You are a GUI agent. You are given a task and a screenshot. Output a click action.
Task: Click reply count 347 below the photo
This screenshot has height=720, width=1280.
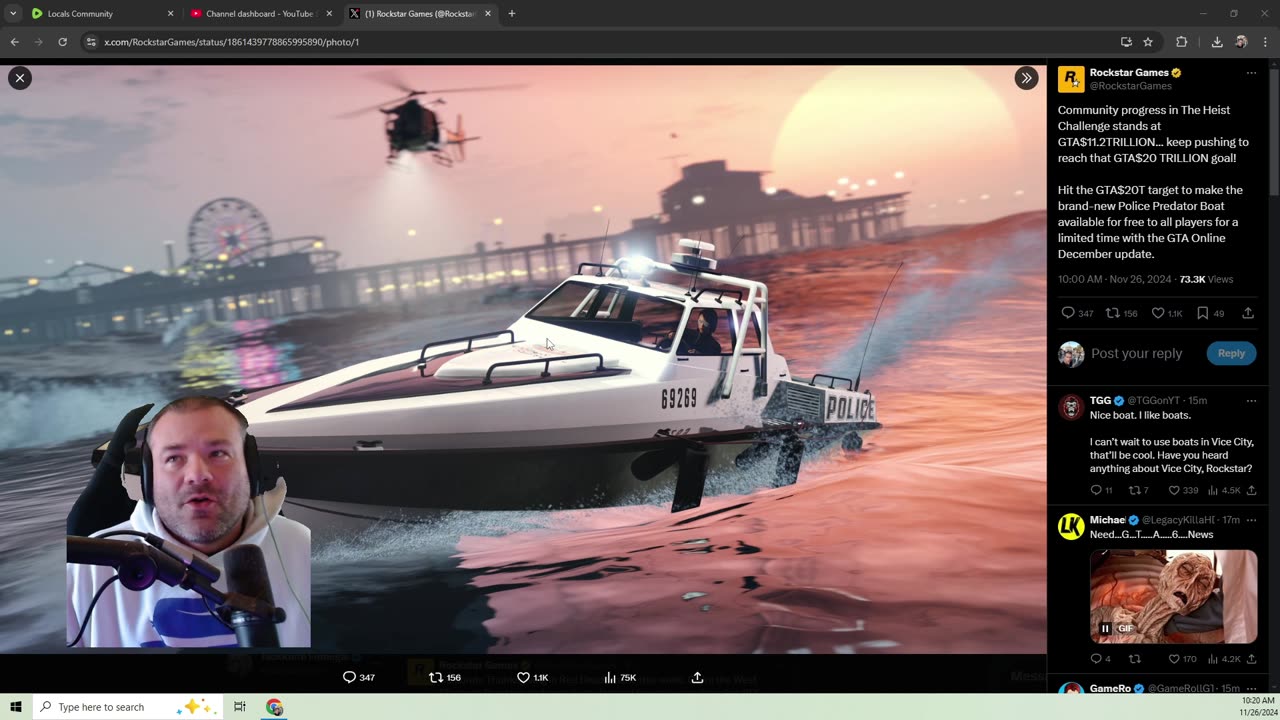click(358, 677)
